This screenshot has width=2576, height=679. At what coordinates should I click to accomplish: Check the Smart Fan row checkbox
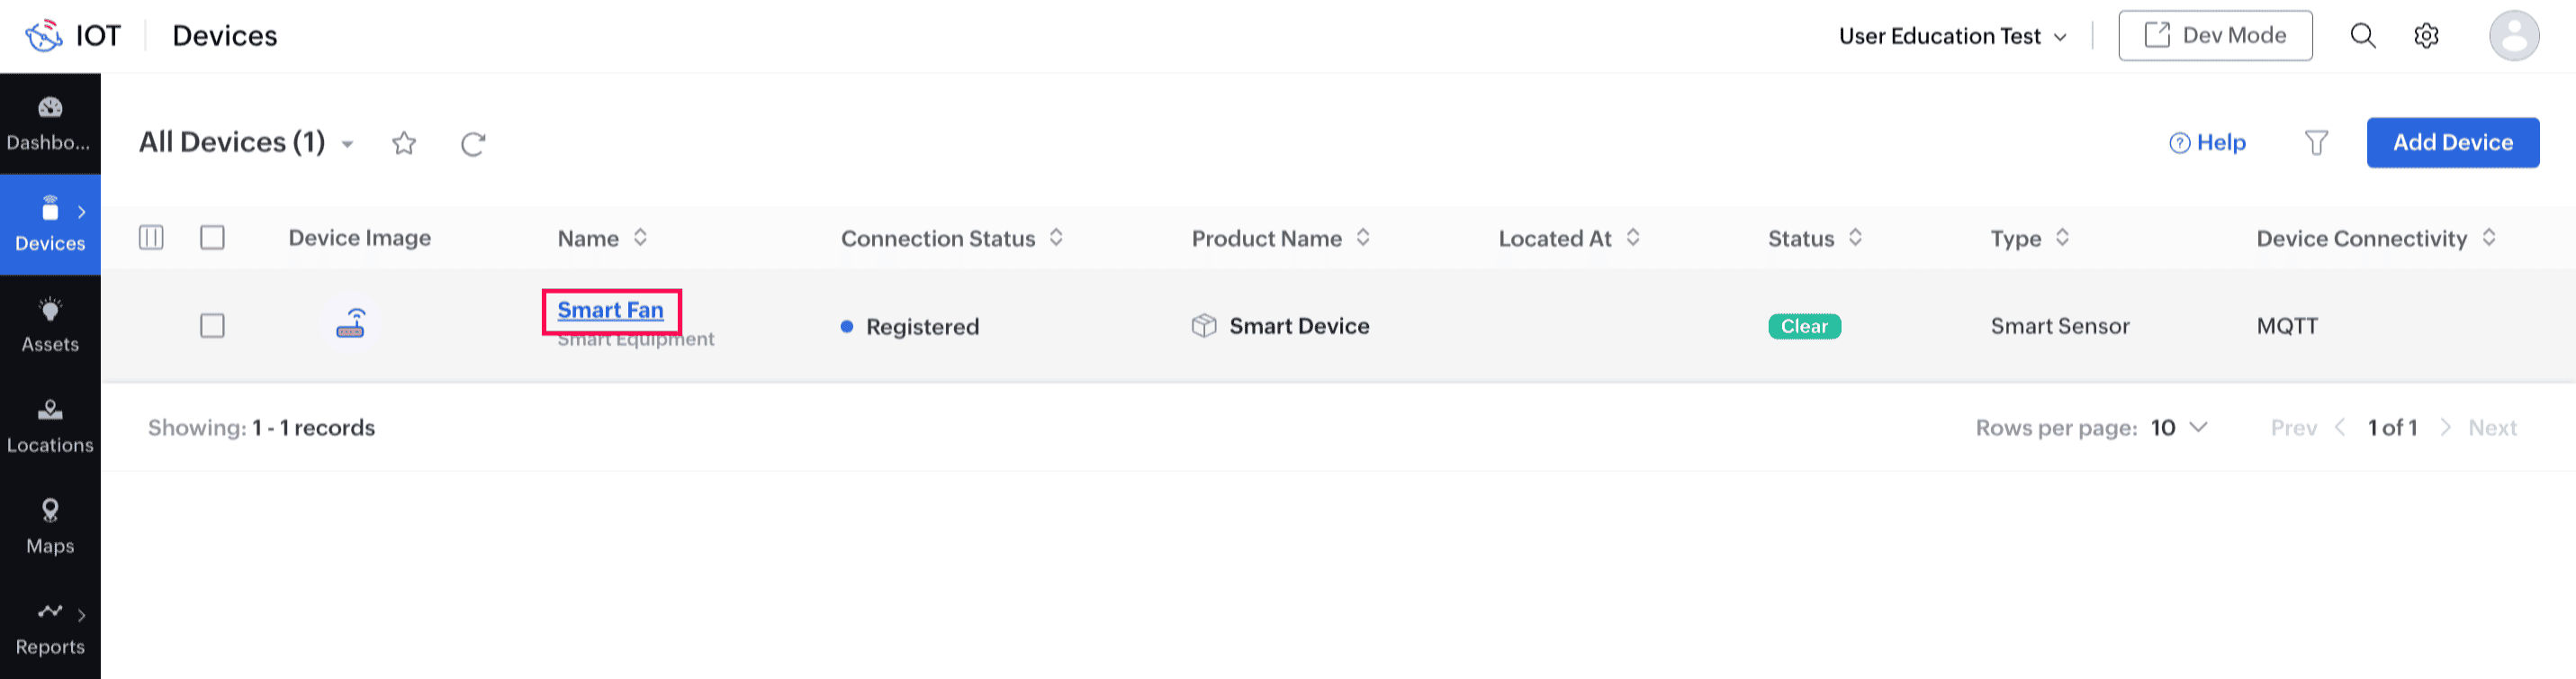(x=212, y=326)
